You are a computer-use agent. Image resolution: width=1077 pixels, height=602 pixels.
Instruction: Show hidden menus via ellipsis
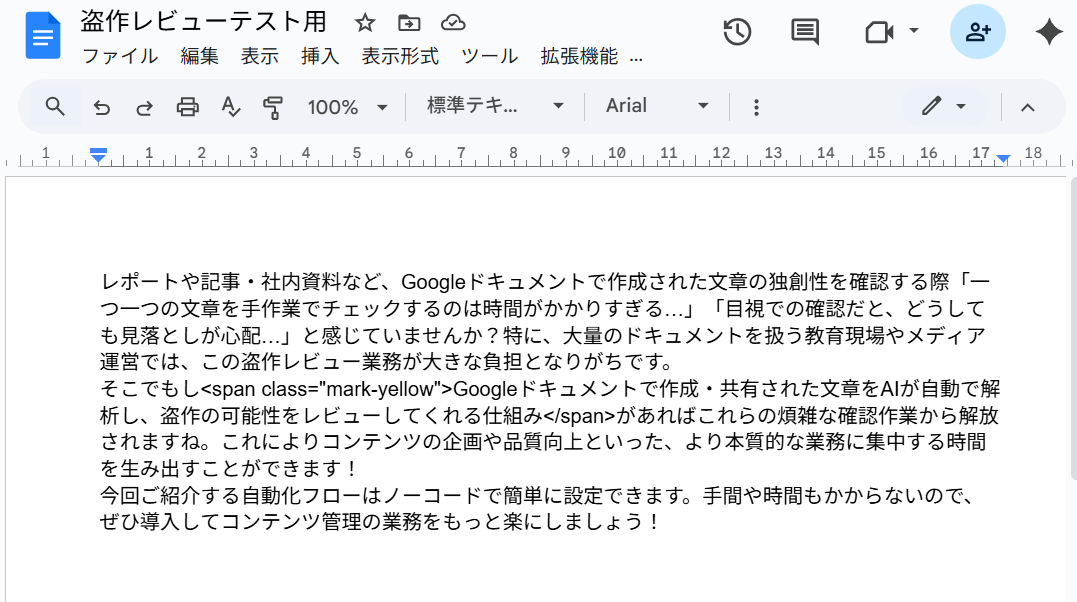(x=636, y=58)
